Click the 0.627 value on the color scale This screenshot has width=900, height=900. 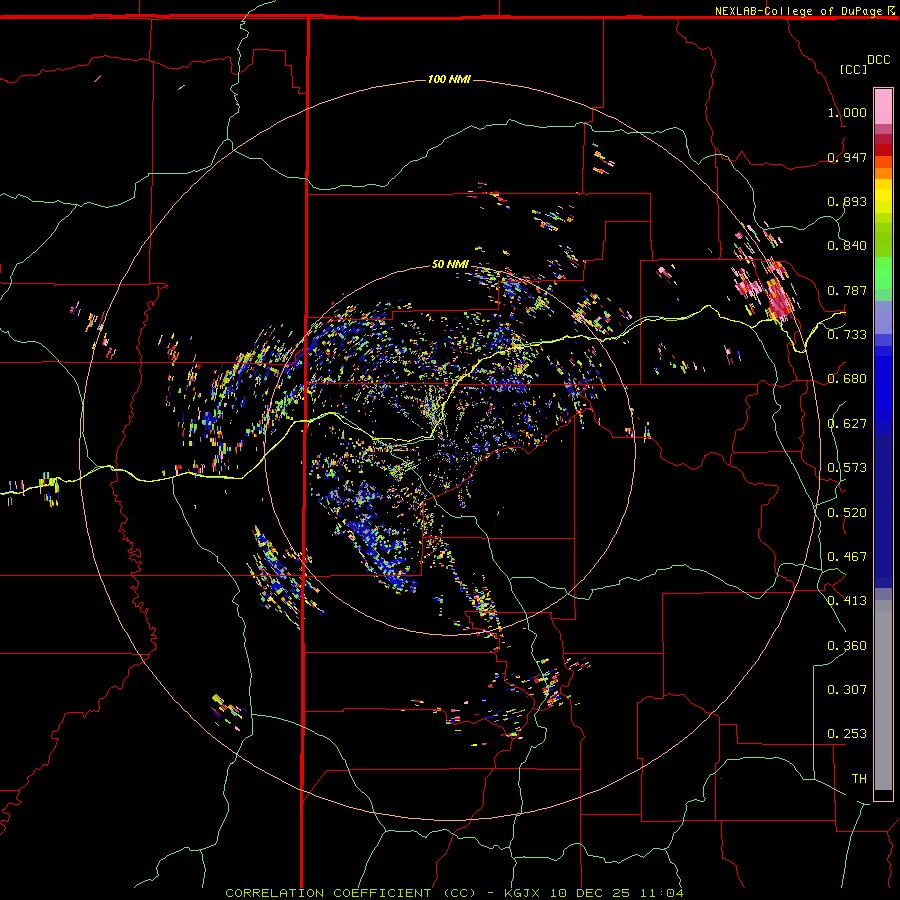[847, 424]
